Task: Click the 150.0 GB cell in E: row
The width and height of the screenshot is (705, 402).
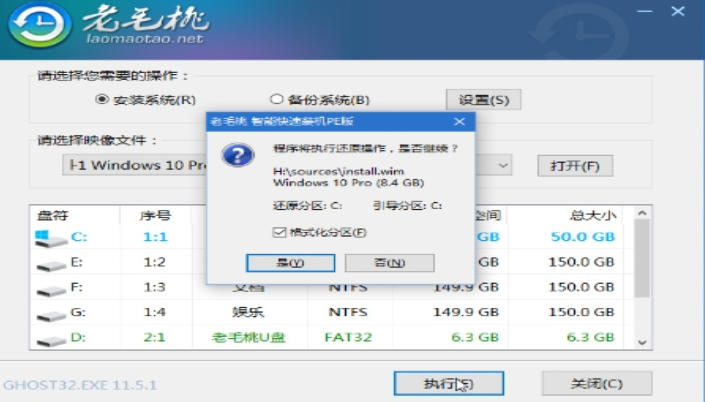Action: tap(581, 262)
